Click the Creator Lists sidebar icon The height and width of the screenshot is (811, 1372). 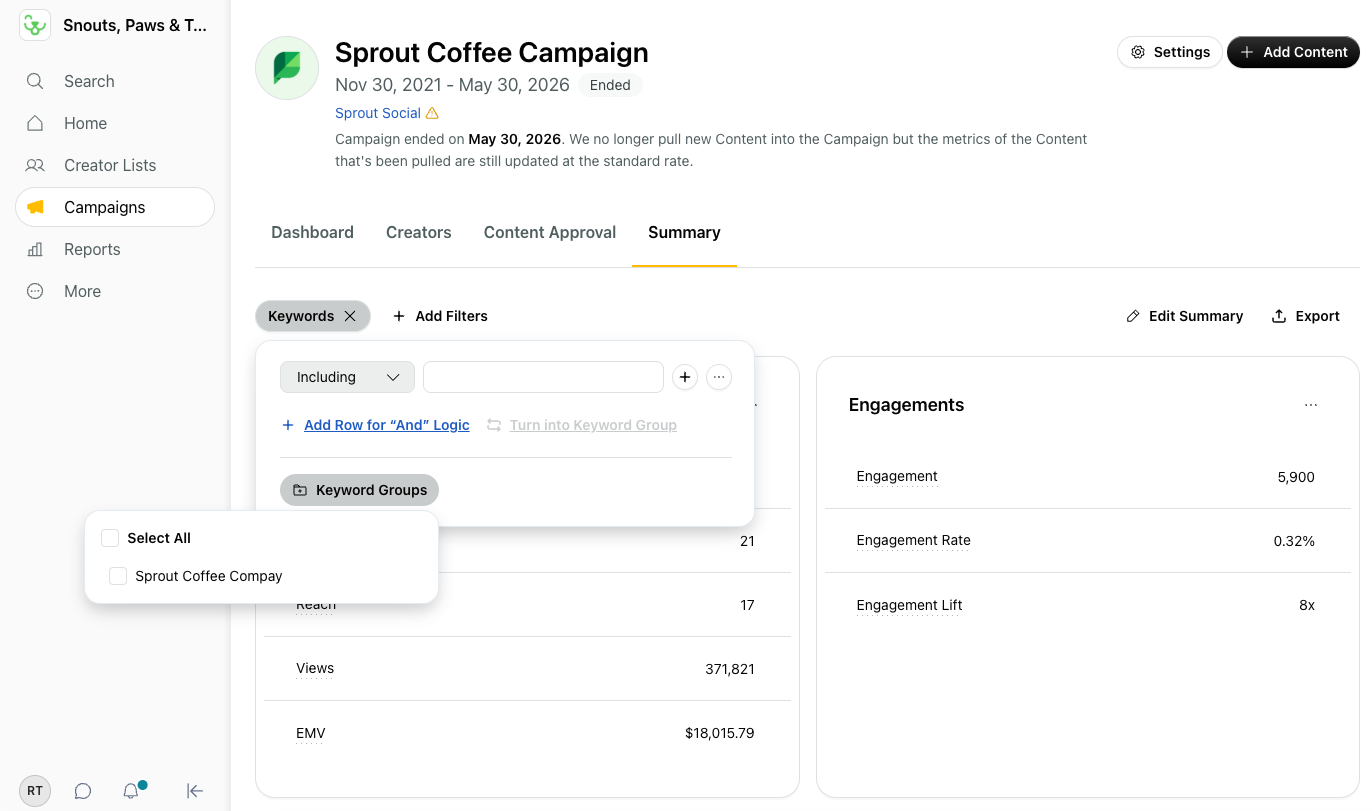click(35, 165)
